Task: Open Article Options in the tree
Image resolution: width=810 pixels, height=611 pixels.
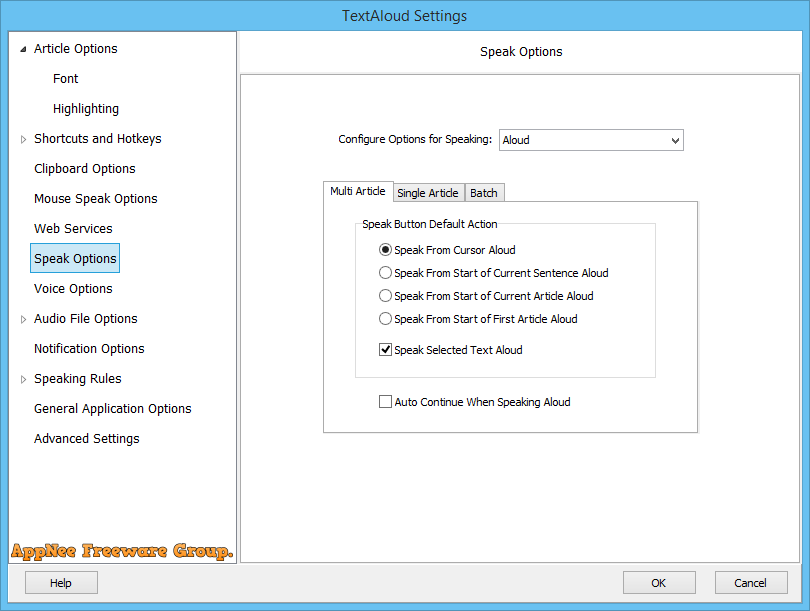Action: pyautogui.click(x=76, y=49)
